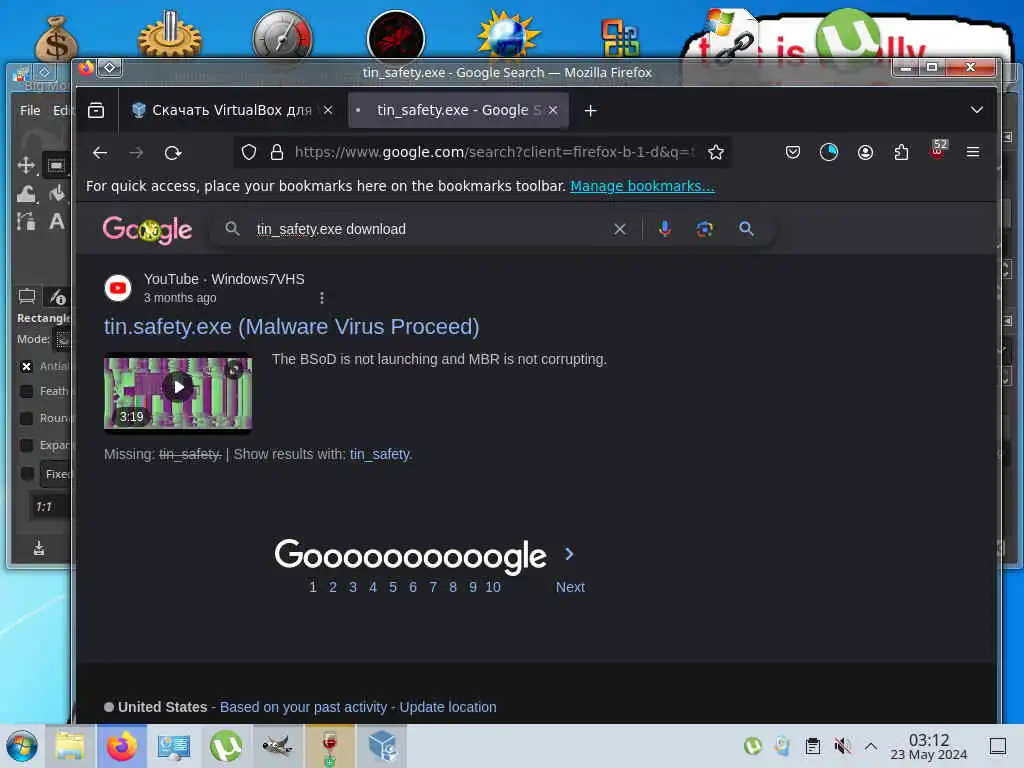Open the speedometer gauge desktop icon
This screenshot has height=768, width=1024.
click(x=283, y=37)
